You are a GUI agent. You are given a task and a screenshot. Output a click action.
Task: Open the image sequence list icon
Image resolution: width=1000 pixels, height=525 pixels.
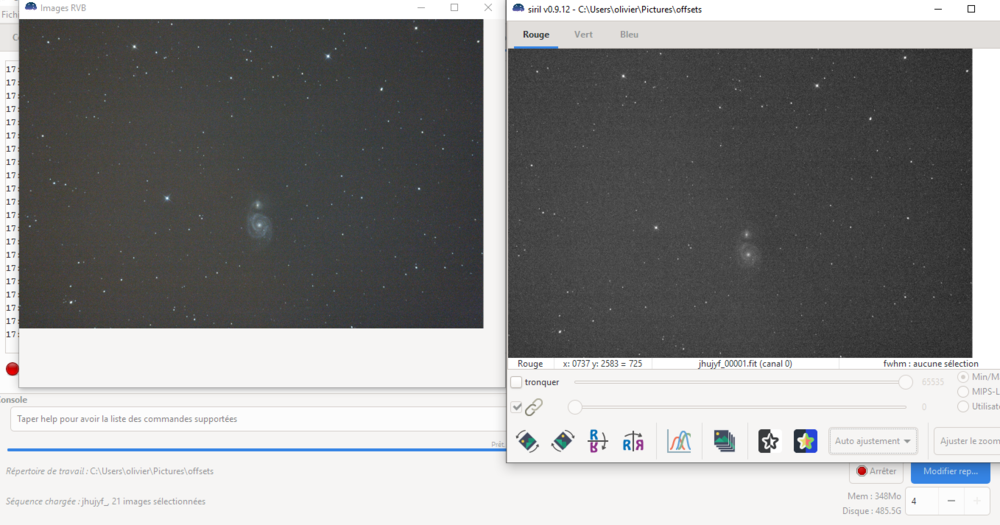tap(724, 441)
